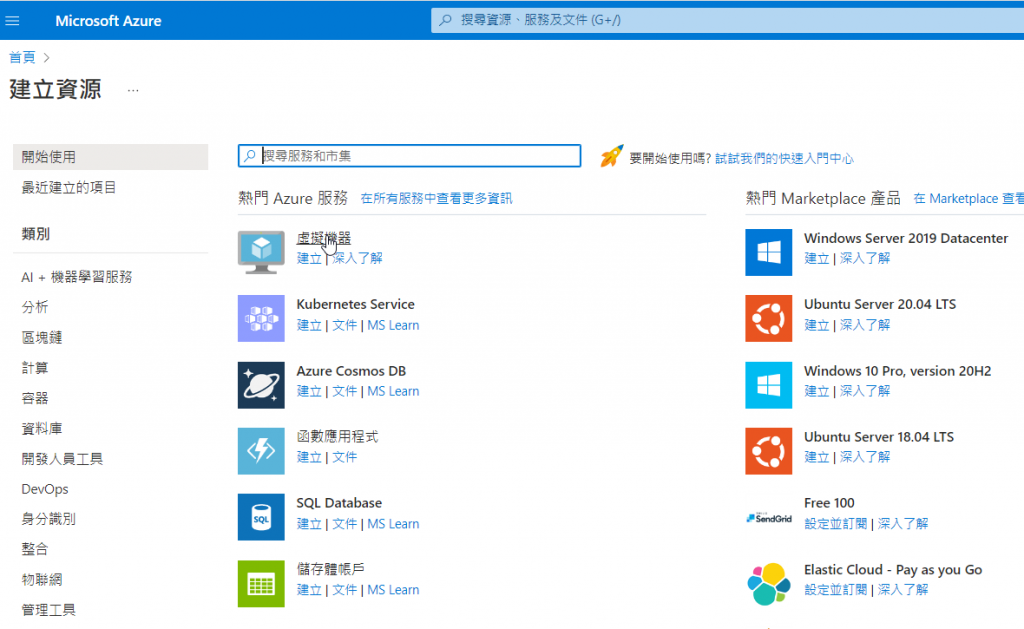Click 深入了解 under Ubuntu Server 18.04 LTS
Image resolution: width=1024 pixels, height=629 pixels.
(x=865, y=457)
